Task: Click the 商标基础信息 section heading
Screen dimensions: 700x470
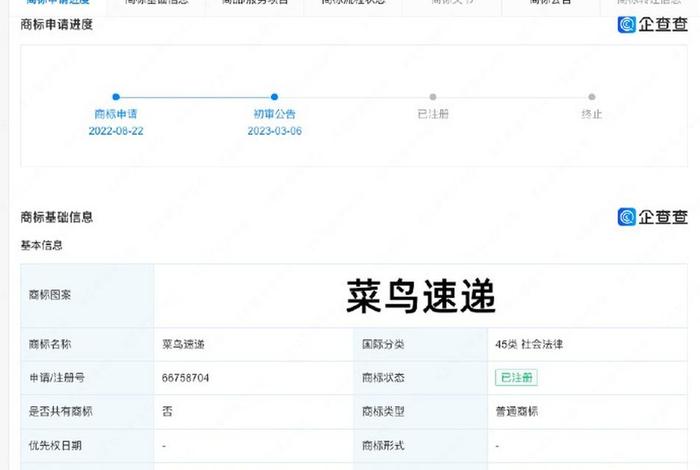Action: point(57,217)
